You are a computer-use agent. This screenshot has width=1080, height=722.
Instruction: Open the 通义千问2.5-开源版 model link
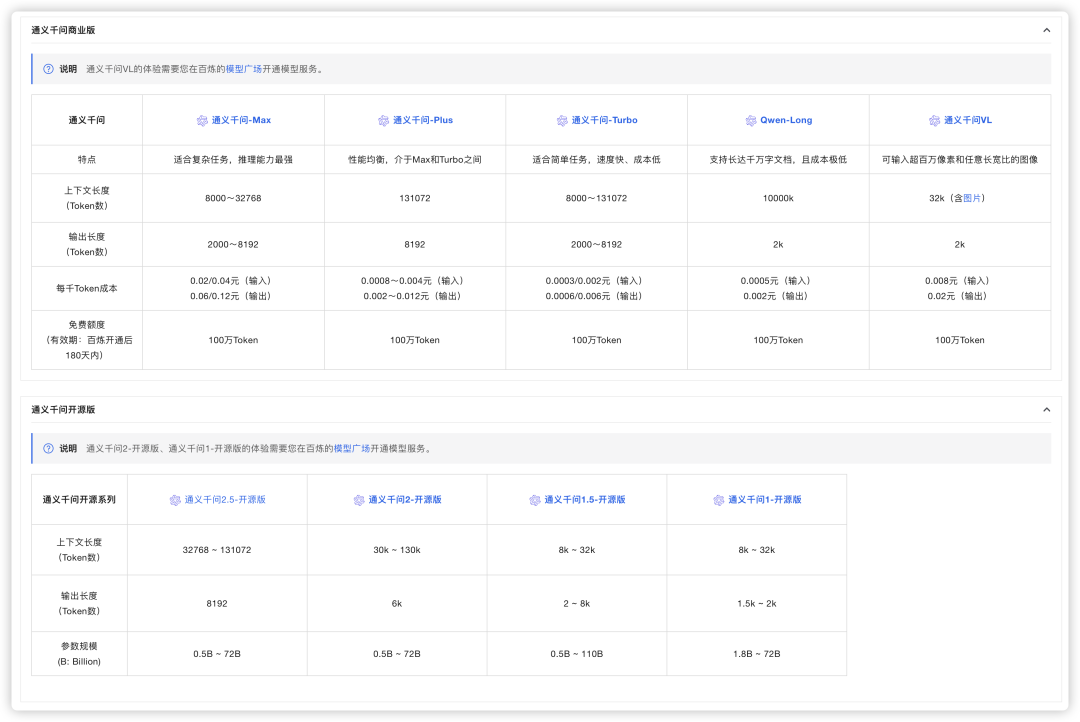(x=225, y=500)
